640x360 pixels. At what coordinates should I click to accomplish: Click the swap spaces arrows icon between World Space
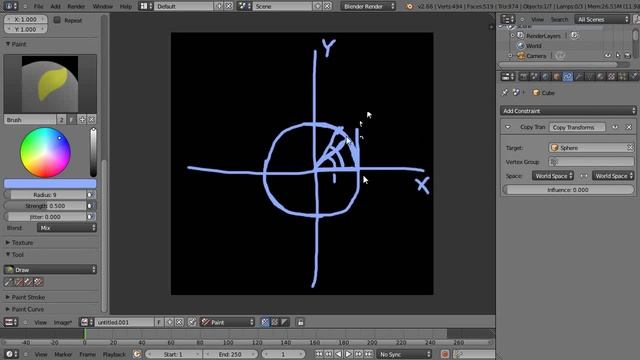coord(584,176)
